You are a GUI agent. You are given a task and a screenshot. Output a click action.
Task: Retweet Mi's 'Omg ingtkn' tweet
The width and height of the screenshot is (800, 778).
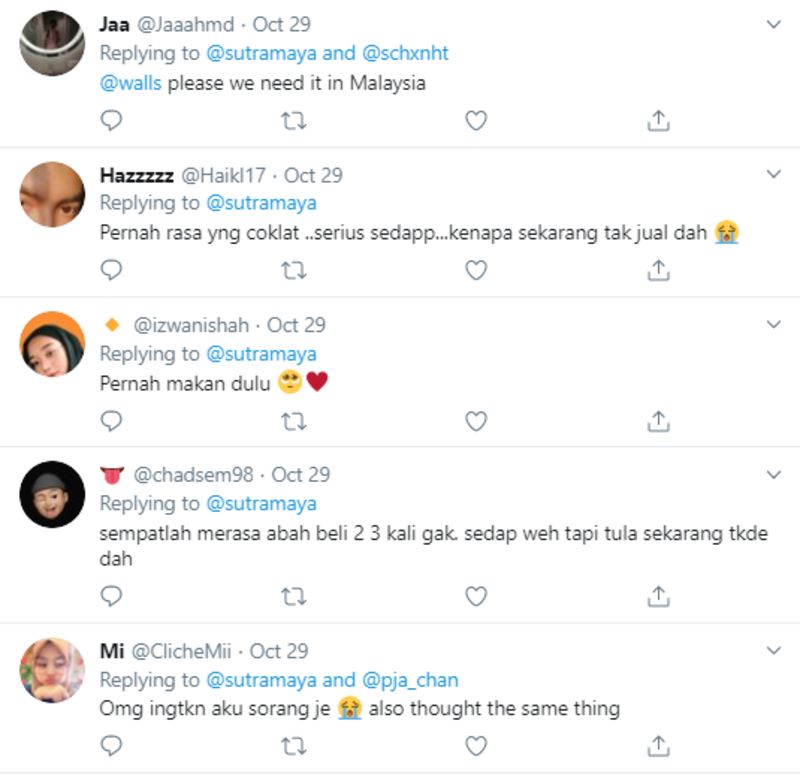[293, 745]
